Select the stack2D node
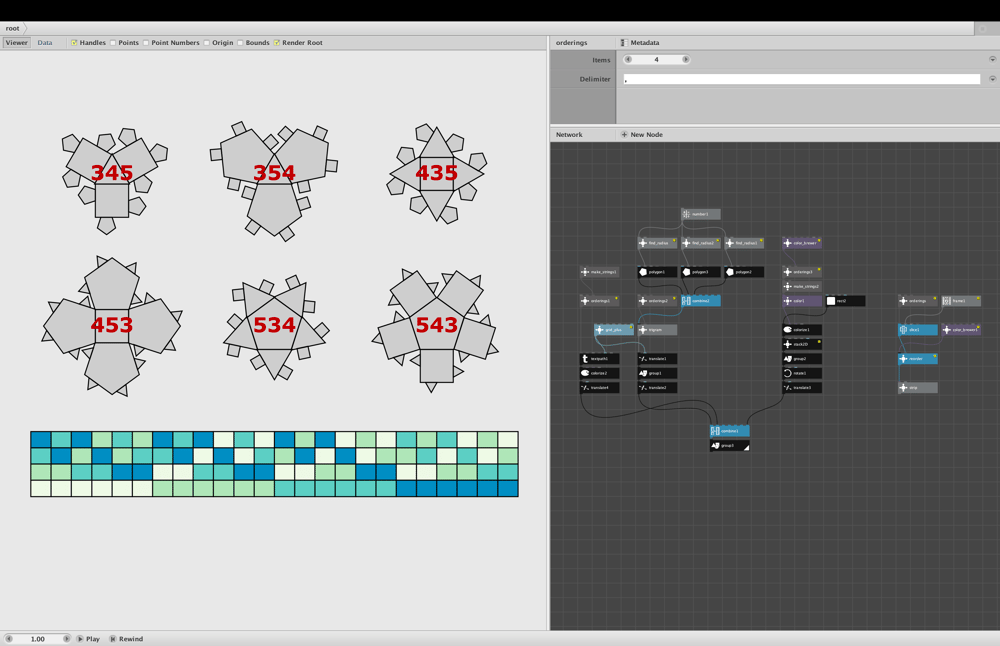The image size is (1000, 646). (802, 344)
